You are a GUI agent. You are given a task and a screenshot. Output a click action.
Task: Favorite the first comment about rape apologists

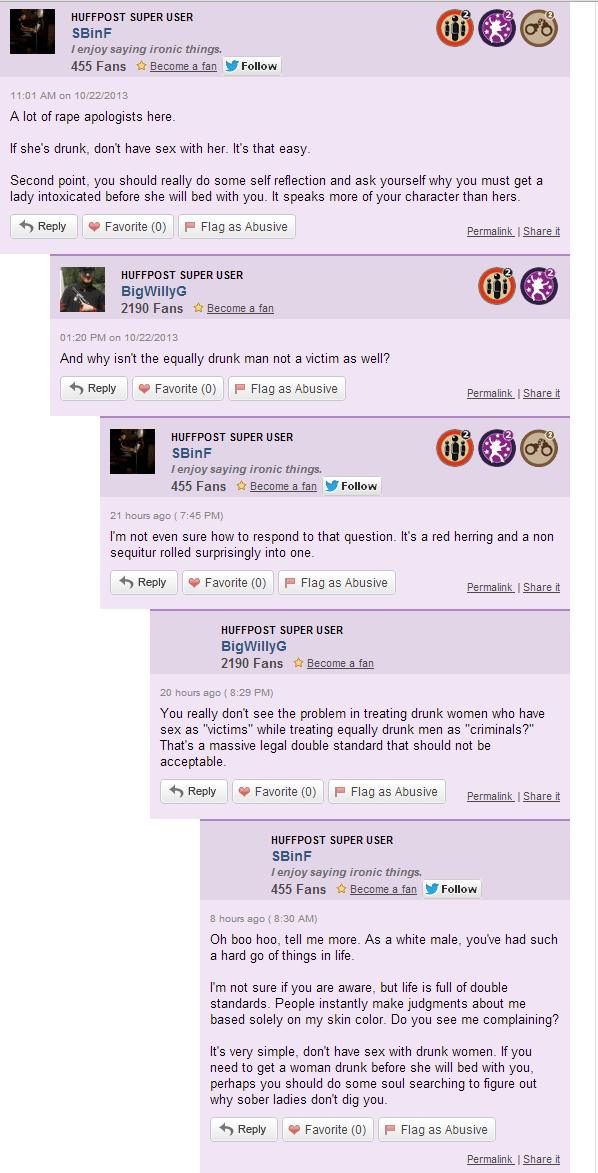(128, 227)
